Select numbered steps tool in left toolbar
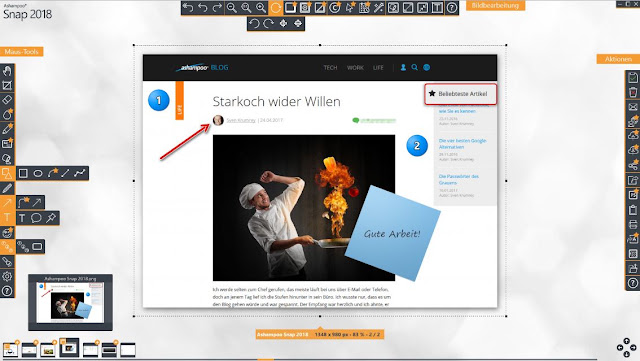The width and height of the screenshot is (640, 361). (x=7, y=247)
